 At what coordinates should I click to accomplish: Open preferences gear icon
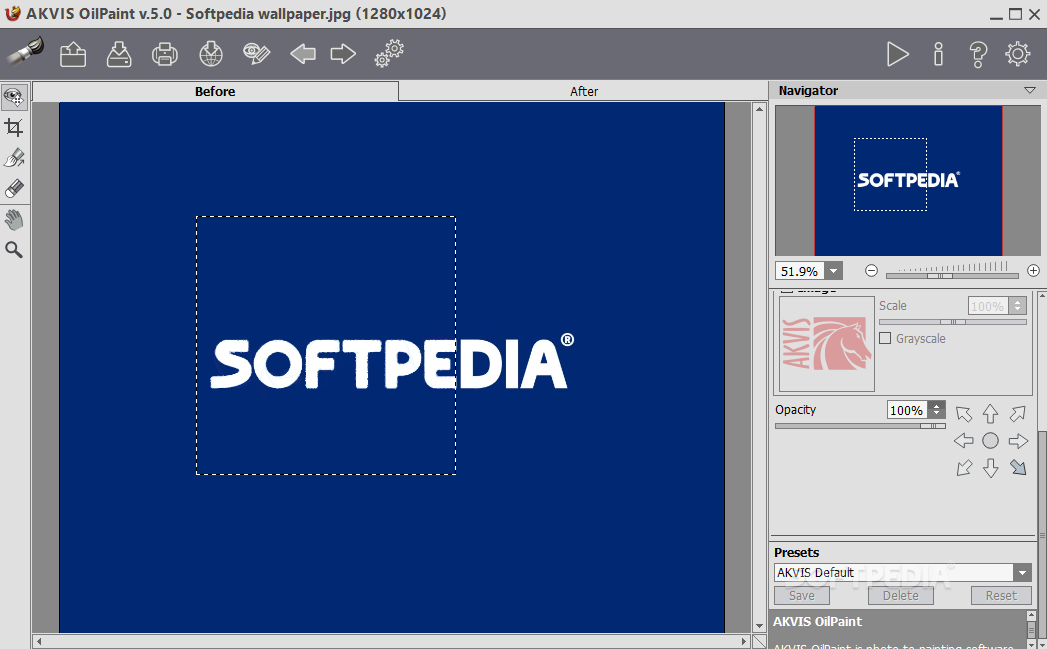[1018, 54]
